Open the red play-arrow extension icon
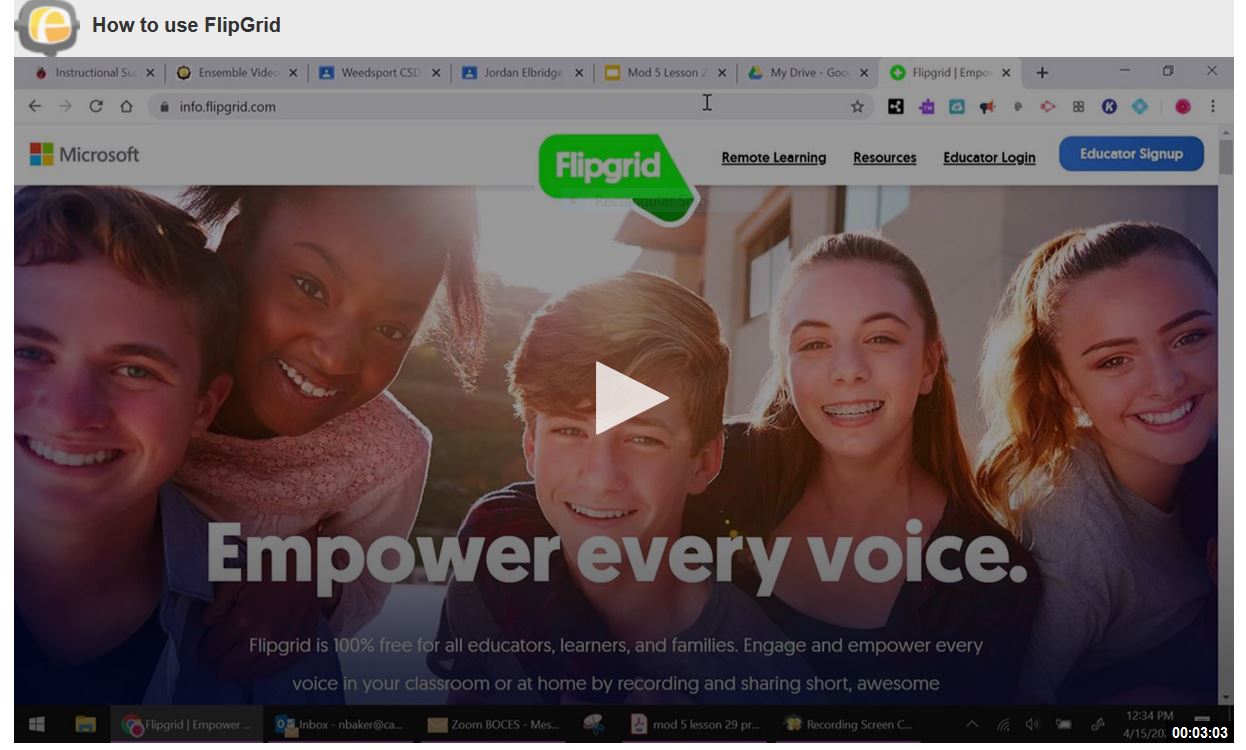 1048,106
